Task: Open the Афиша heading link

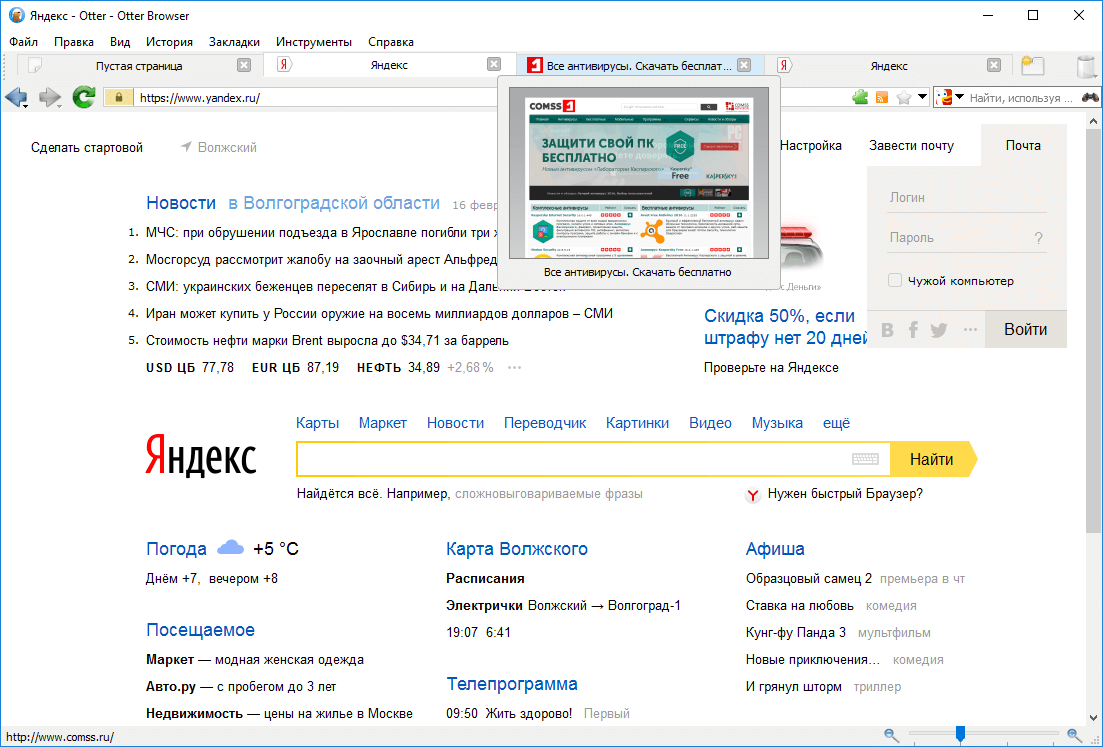Action: coord(774,549)
